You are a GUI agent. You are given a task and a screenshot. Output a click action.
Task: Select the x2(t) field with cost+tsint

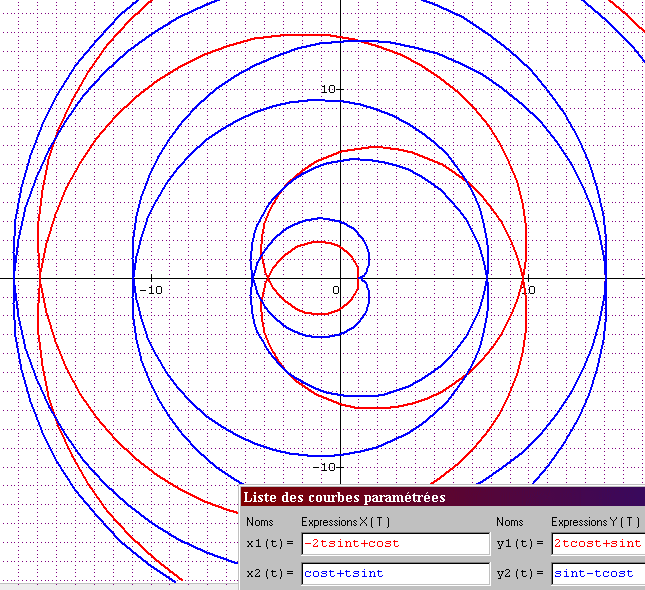click(395, 573)
